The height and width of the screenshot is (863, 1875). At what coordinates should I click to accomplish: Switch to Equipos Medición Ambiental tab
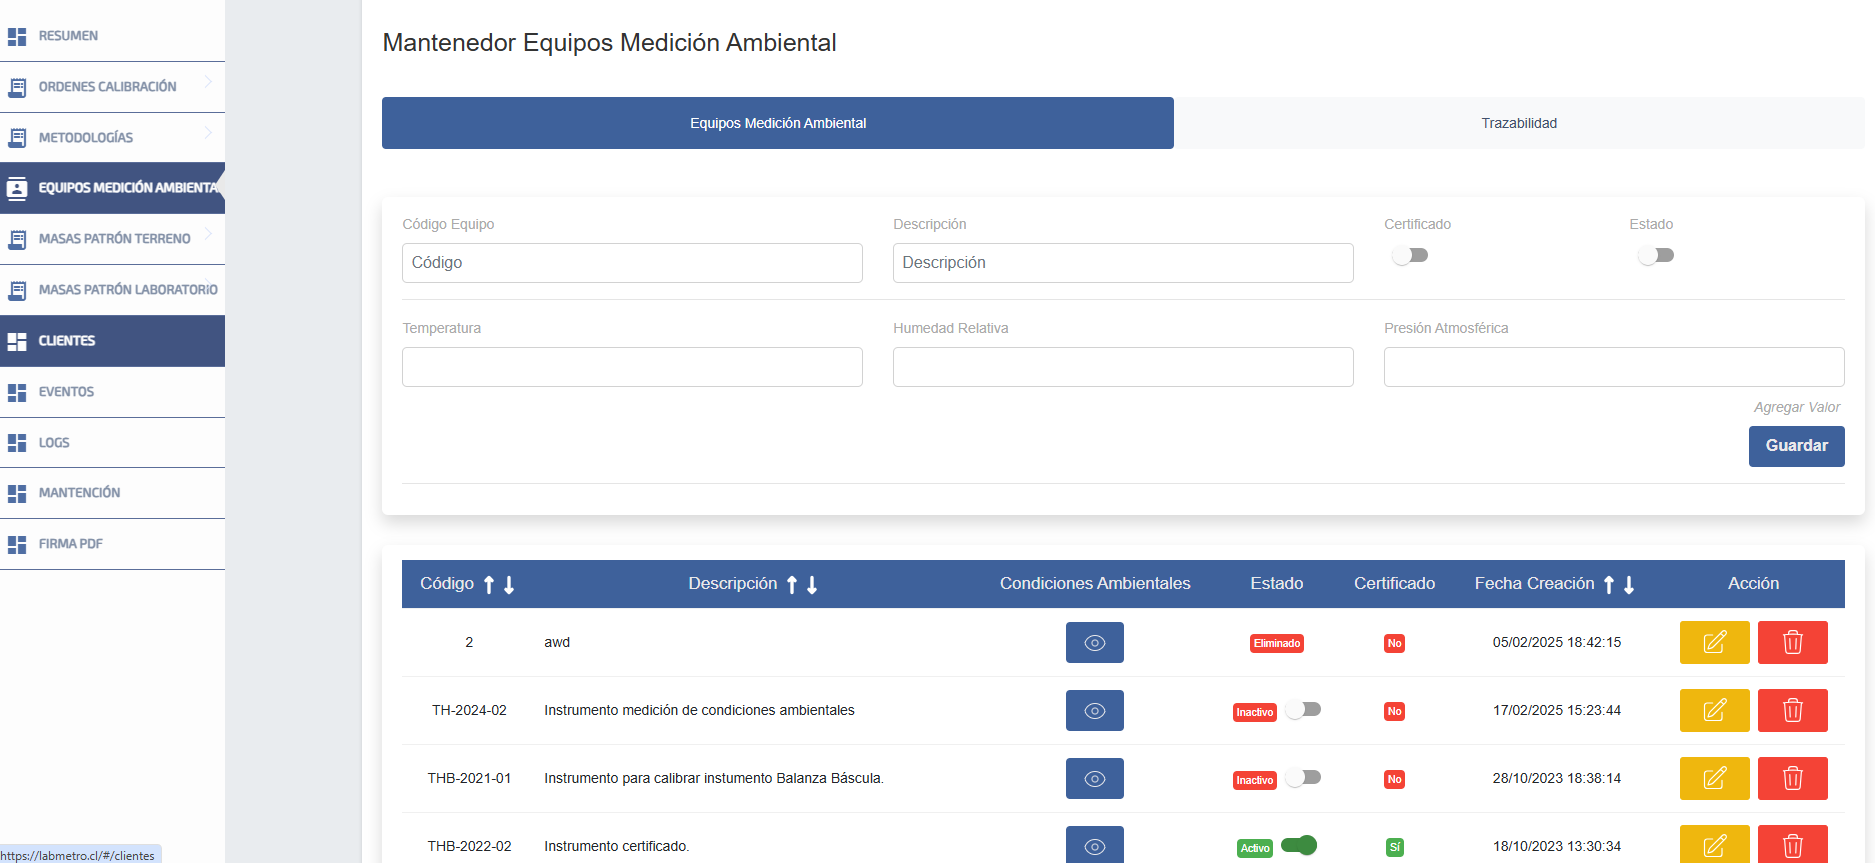[778, 123]
